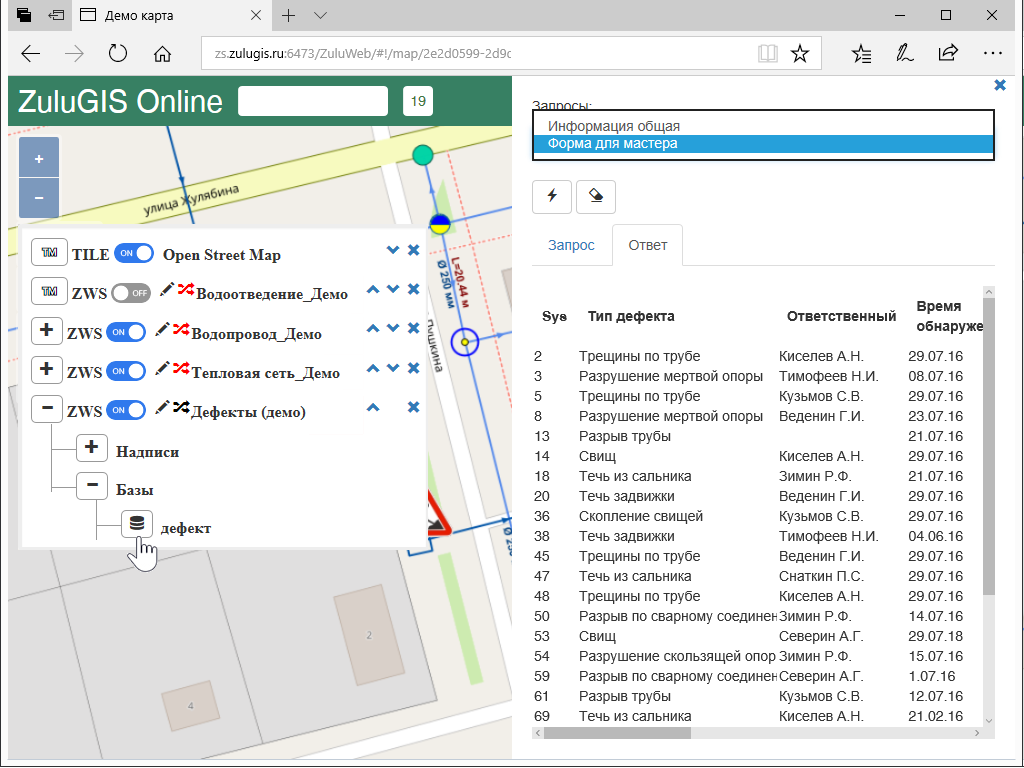Zoom in on the map

[39, 159]
